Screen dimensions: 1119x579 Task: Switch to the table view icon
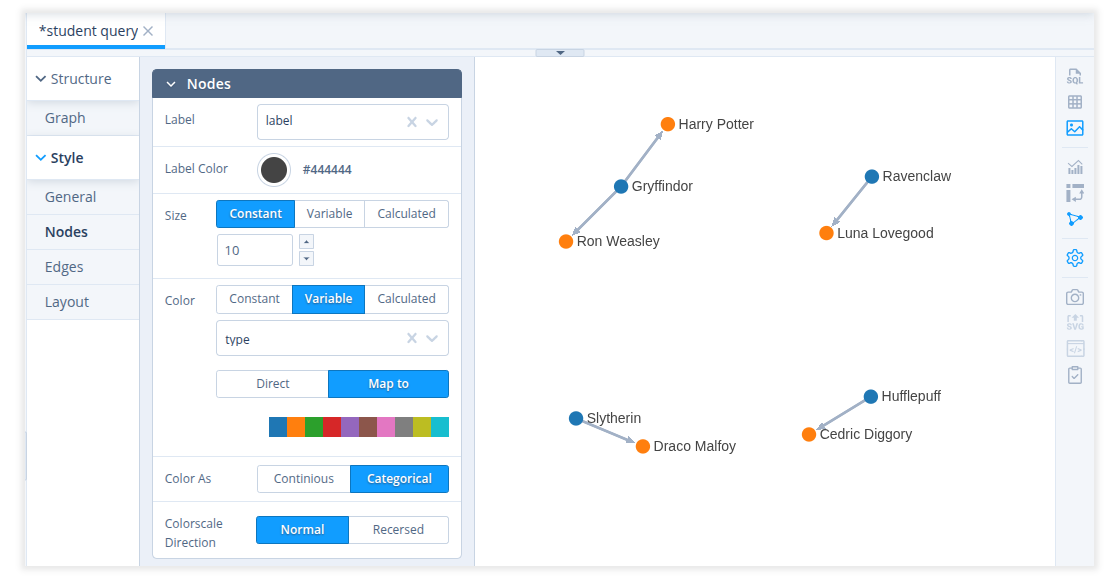pos(1075,101)
